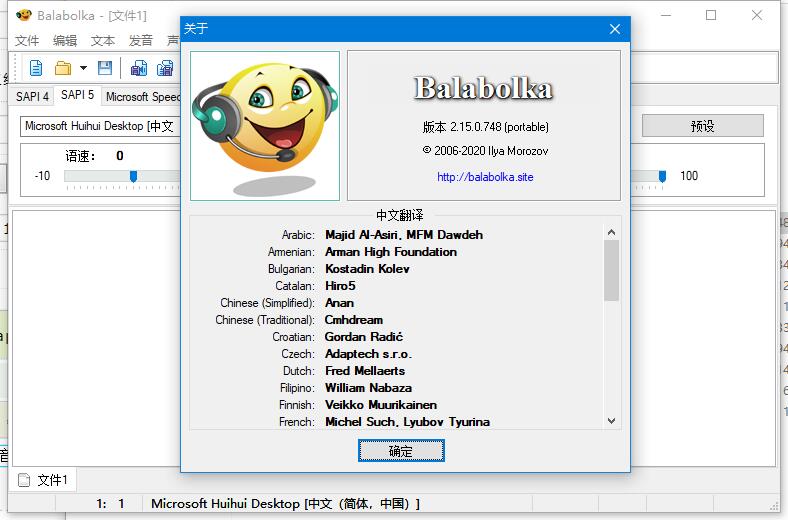Click the Split and convert audio icon

coord(165,68)
